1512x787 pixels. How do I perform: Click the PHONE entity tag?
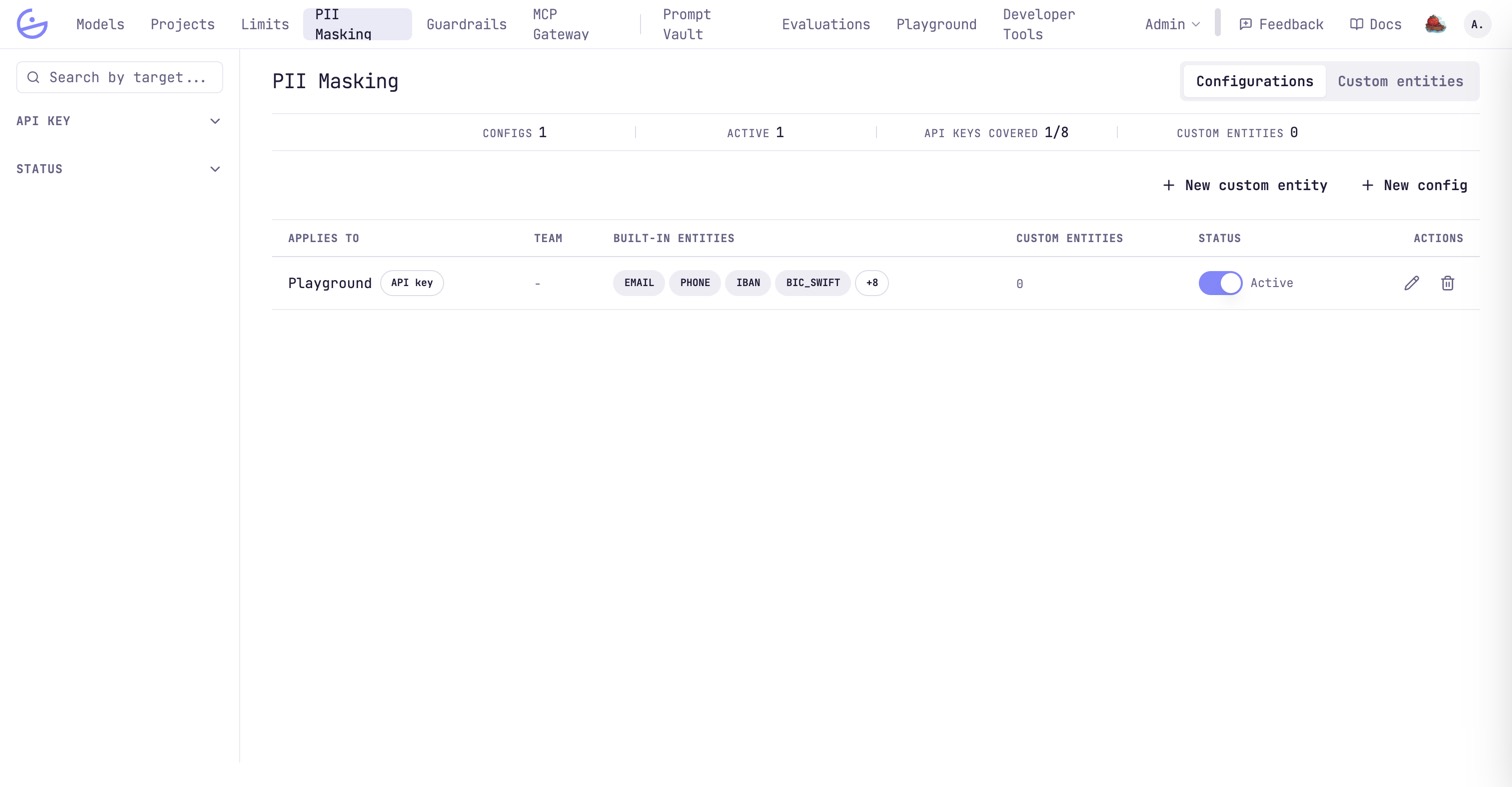pos(695,283)
